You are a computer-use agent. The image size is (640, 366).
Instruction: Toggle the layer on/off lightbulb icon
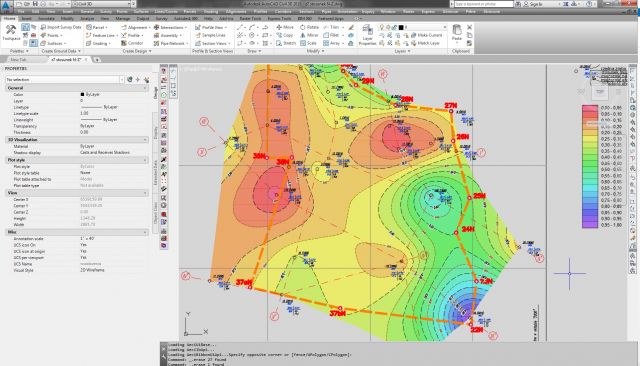point(382,27)
